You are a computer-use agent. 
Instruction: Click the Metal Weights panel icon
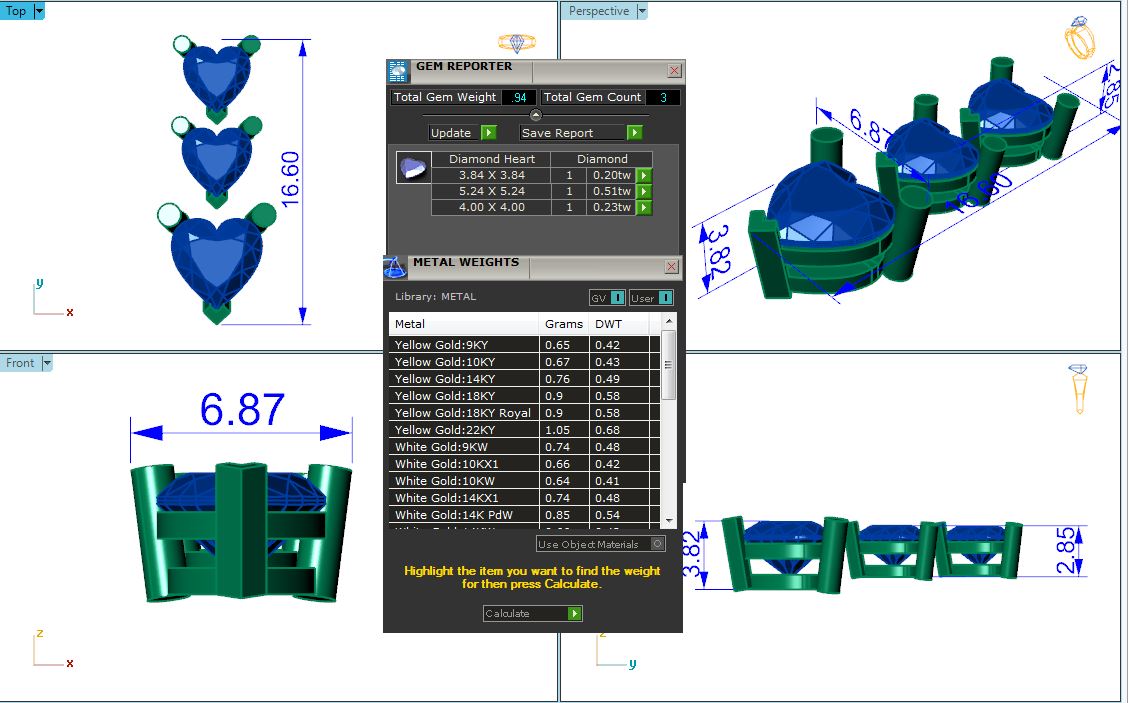[396, 268]
